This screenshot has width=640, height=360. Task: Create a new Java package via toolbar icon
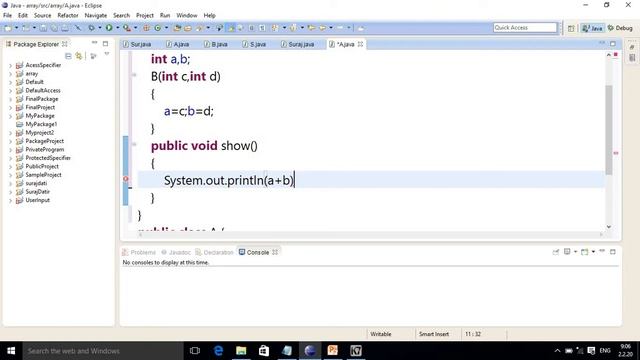point(146,28)
